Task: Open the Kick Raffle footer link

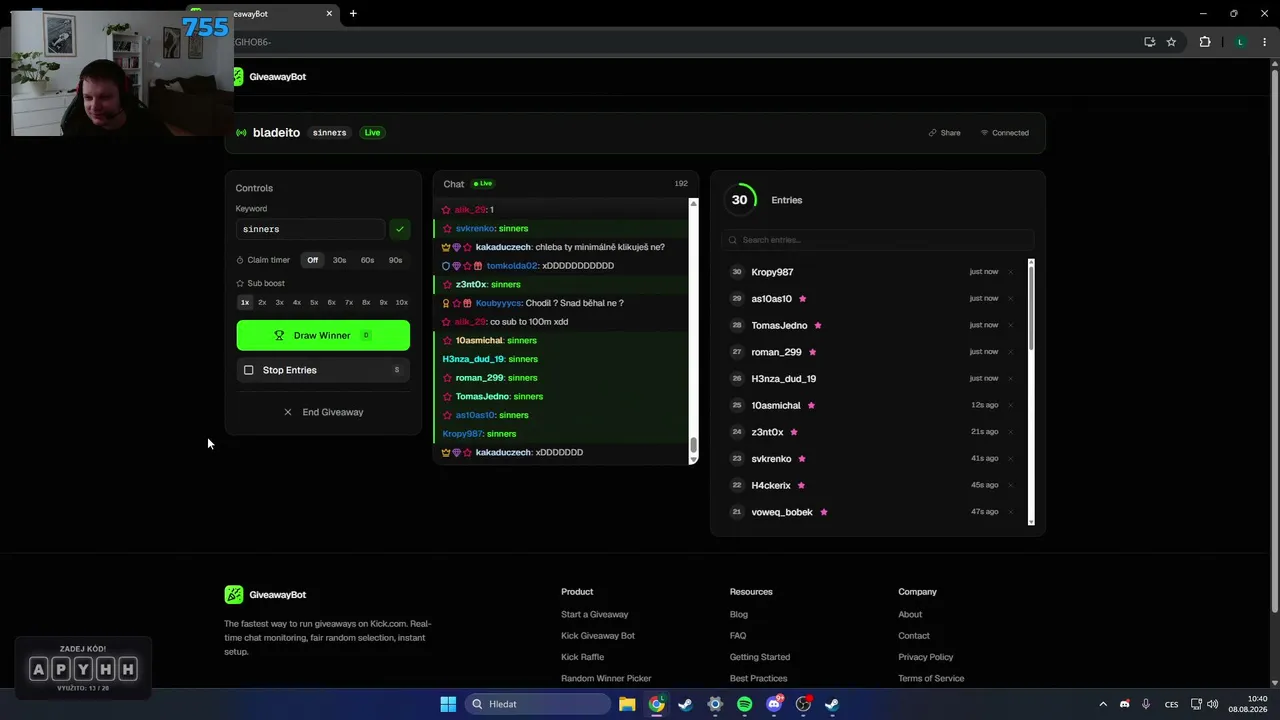Action: pyautogui.click(x=583, y=657)
